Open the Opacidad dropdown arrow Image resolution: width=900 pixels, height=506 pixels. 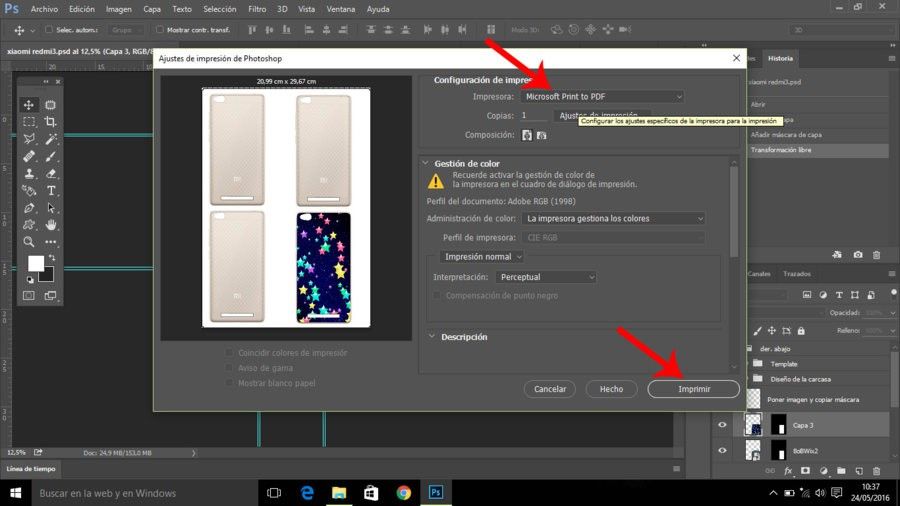(893, 313)
